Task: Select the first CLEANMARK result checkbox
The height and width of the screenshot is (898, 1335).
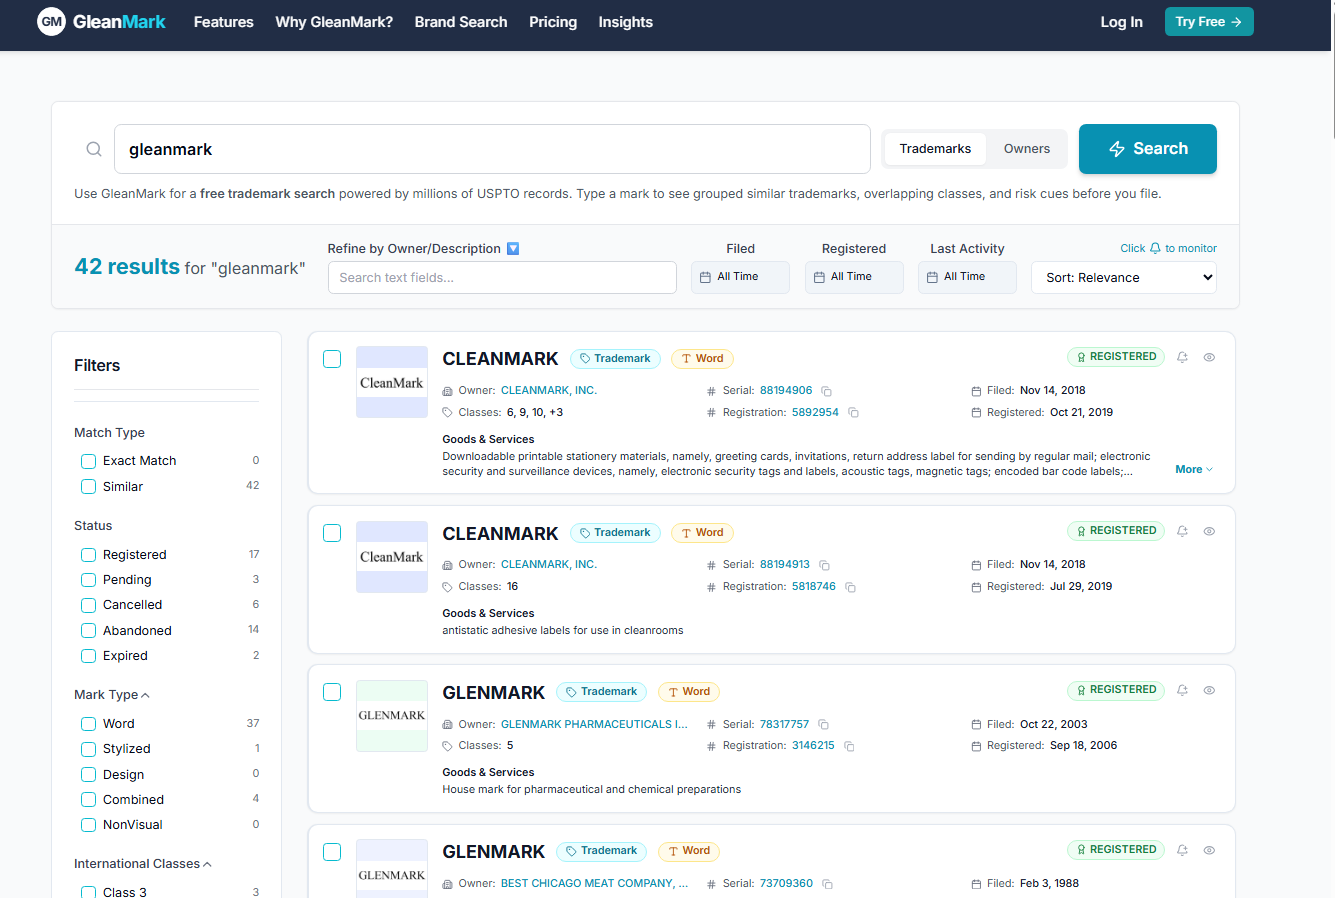Action: point(332,359)
